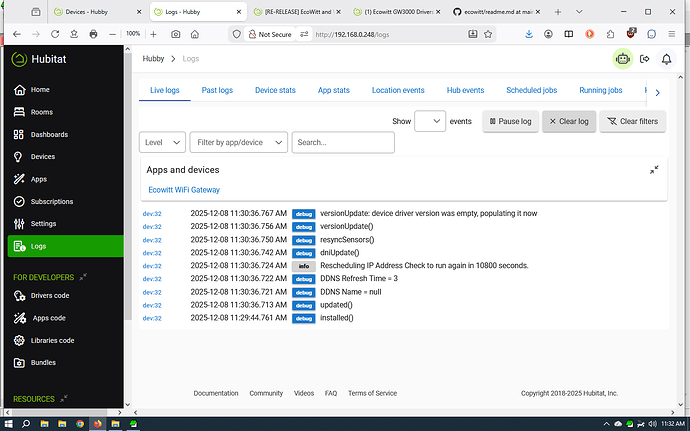This screenshot has height=431, width=690.
Task: Open Windows taskbar search
Action: pyautogui.click(x=26, y=424)
